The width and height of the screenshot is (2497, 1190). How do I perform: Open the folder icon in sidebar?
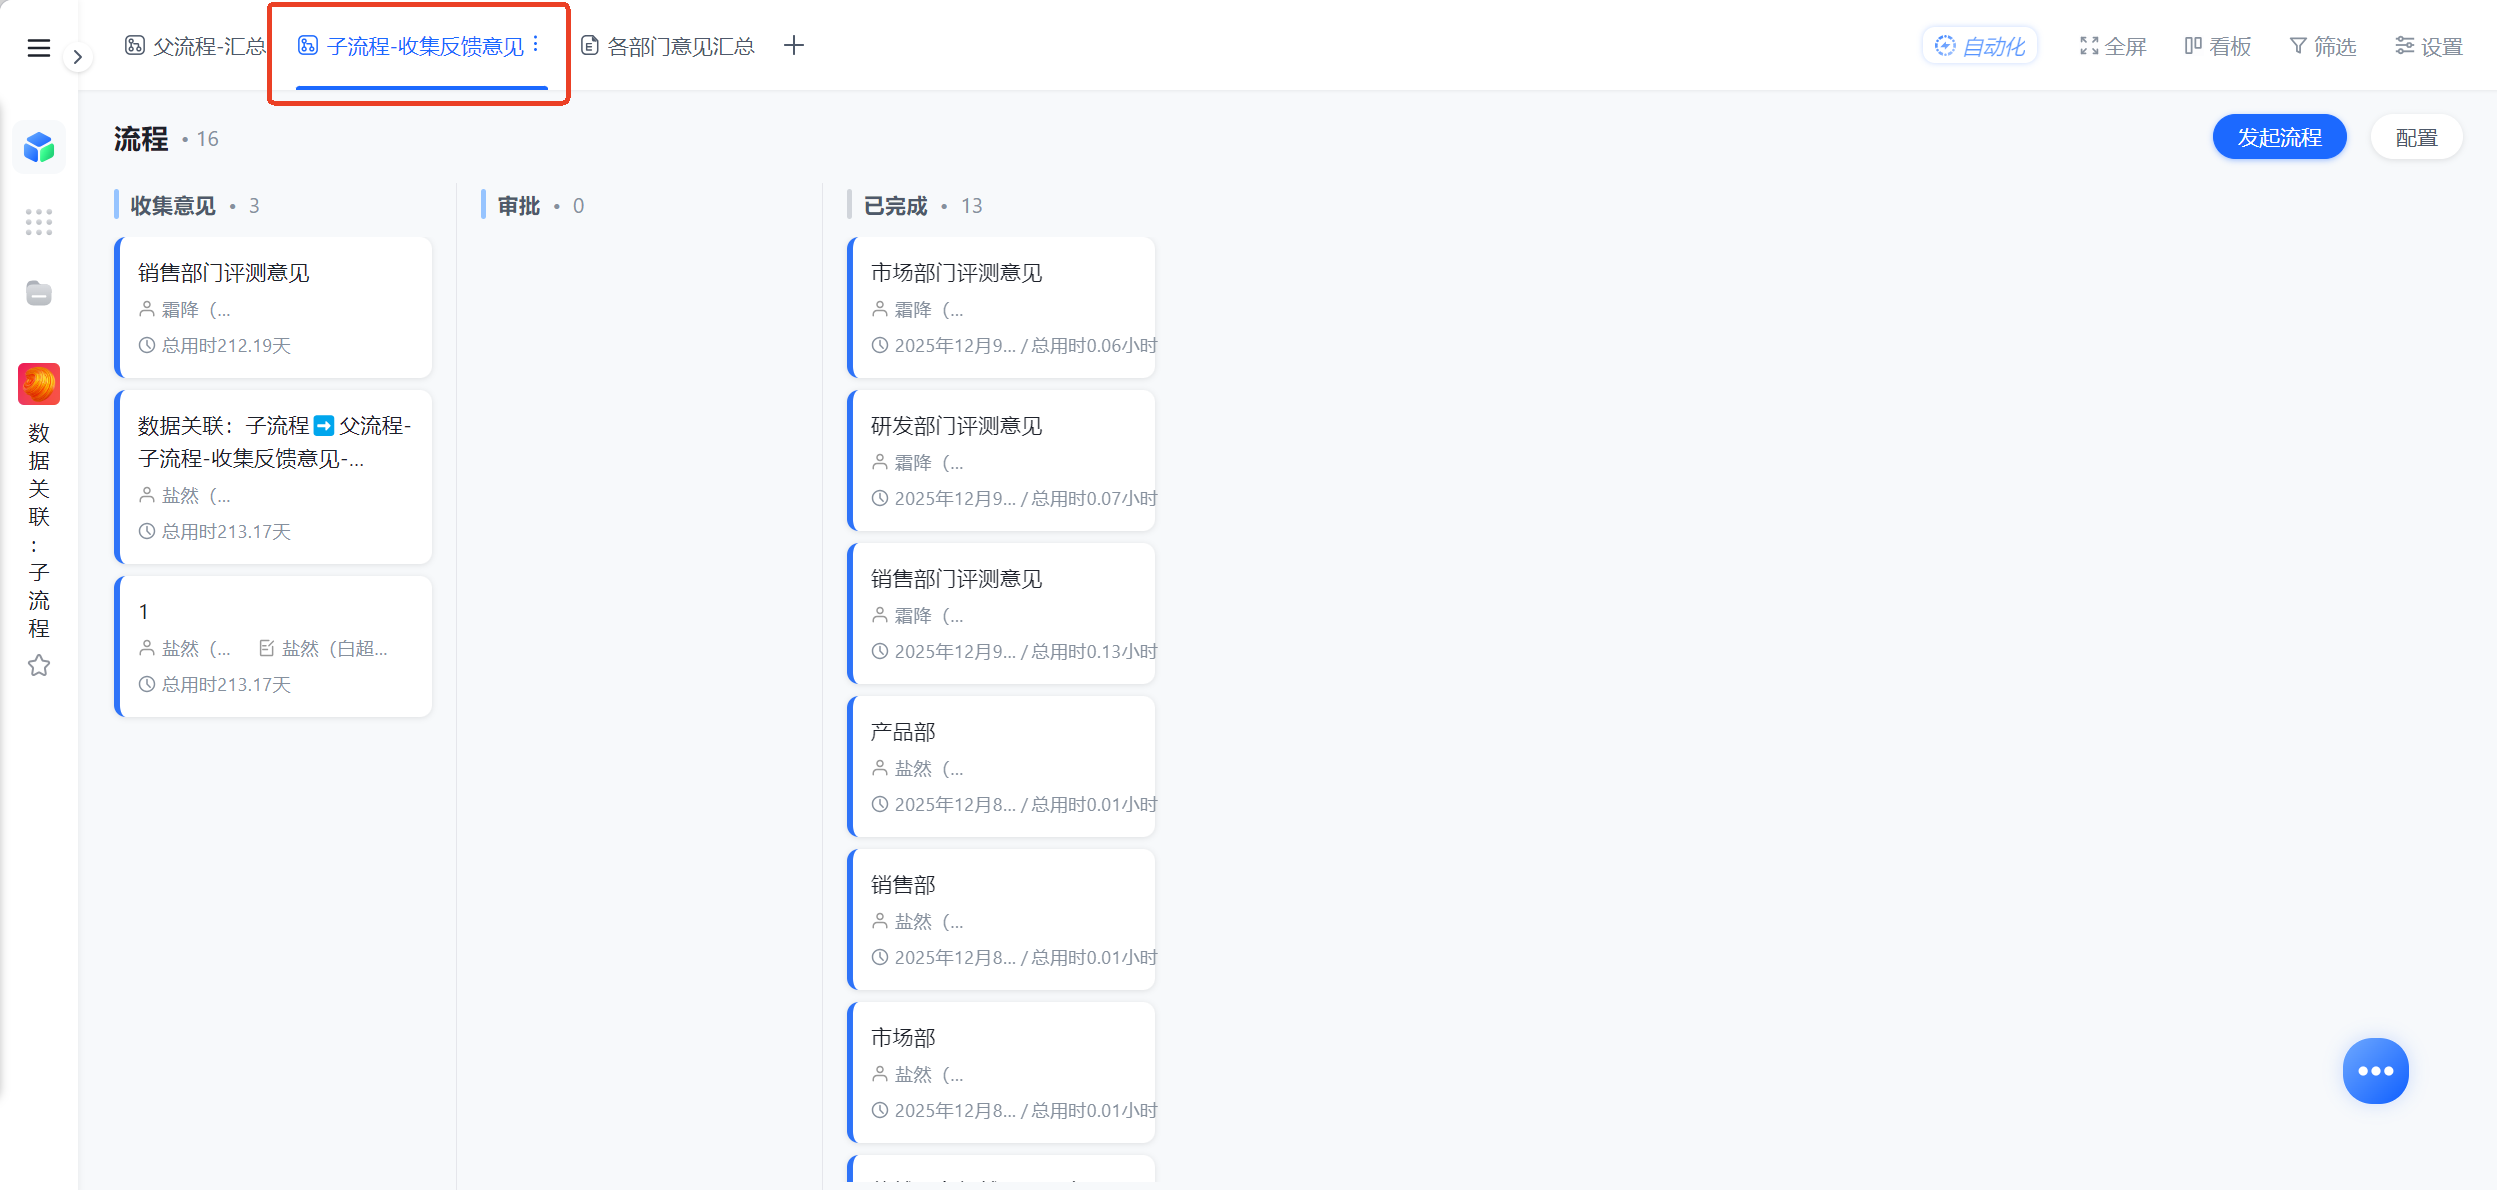click(x=39, y=293)
